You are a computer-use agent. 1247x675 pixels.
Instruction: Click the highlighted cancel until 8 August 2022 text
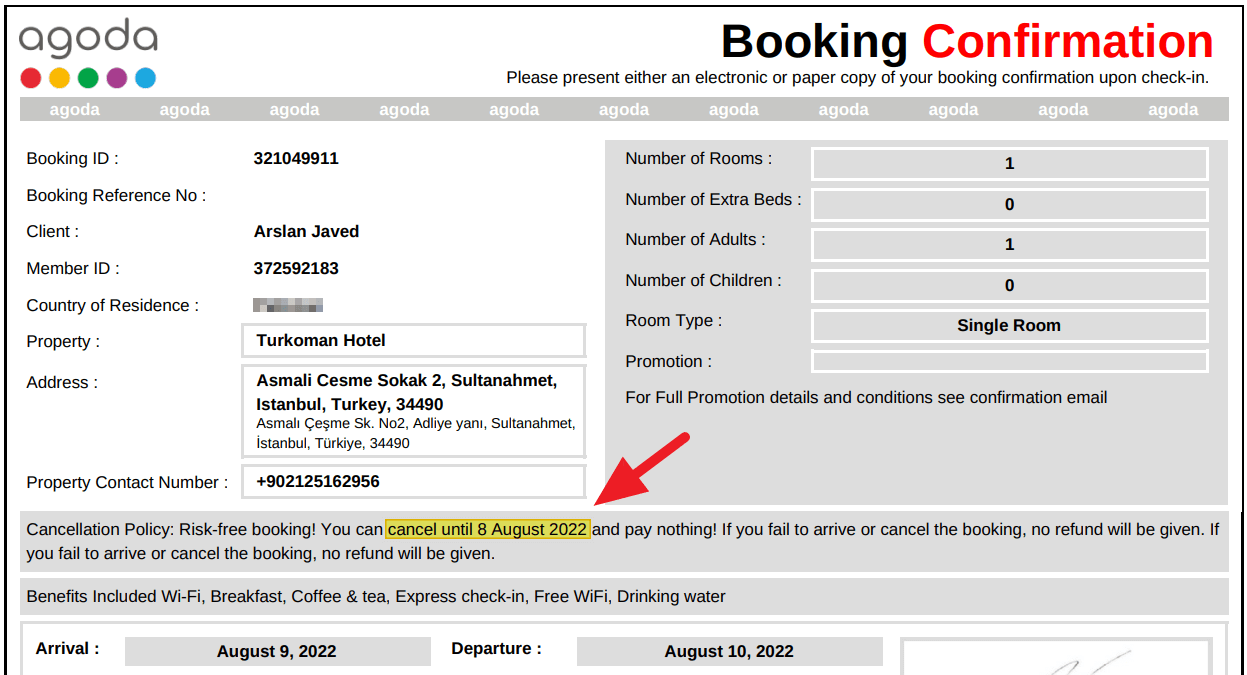point(488,529)
